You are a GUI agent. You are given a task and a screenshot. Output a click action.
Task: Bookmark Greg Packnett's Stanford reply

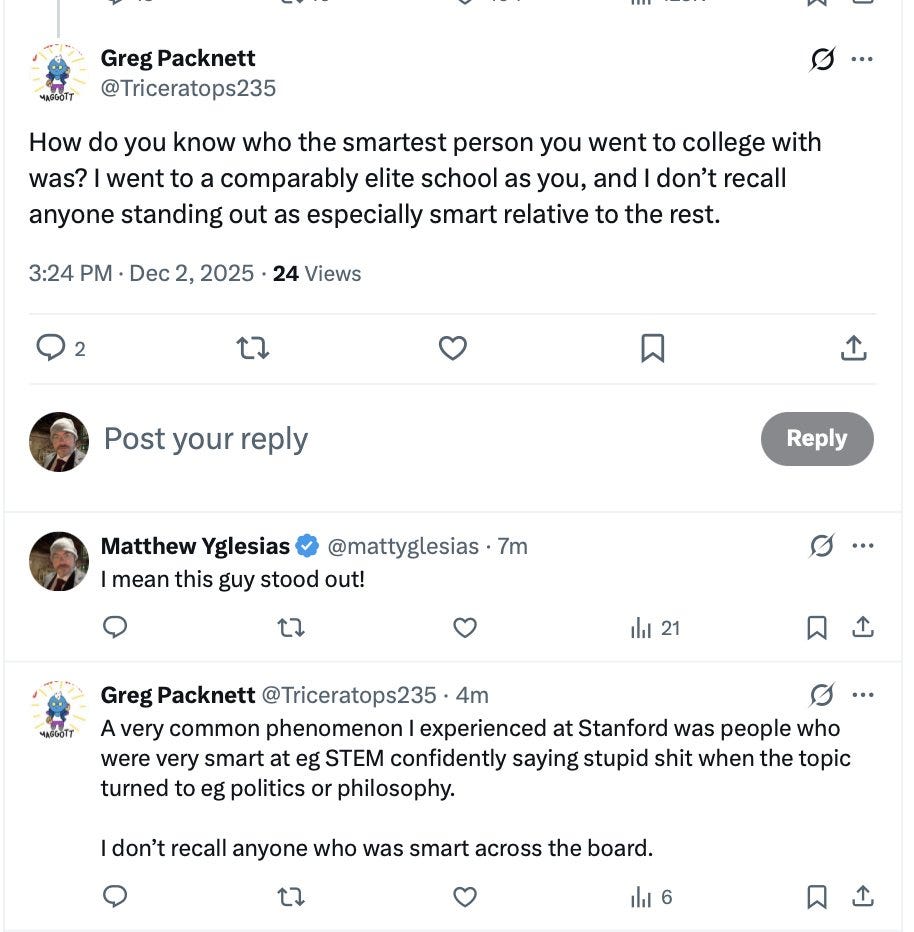[817, 897]
